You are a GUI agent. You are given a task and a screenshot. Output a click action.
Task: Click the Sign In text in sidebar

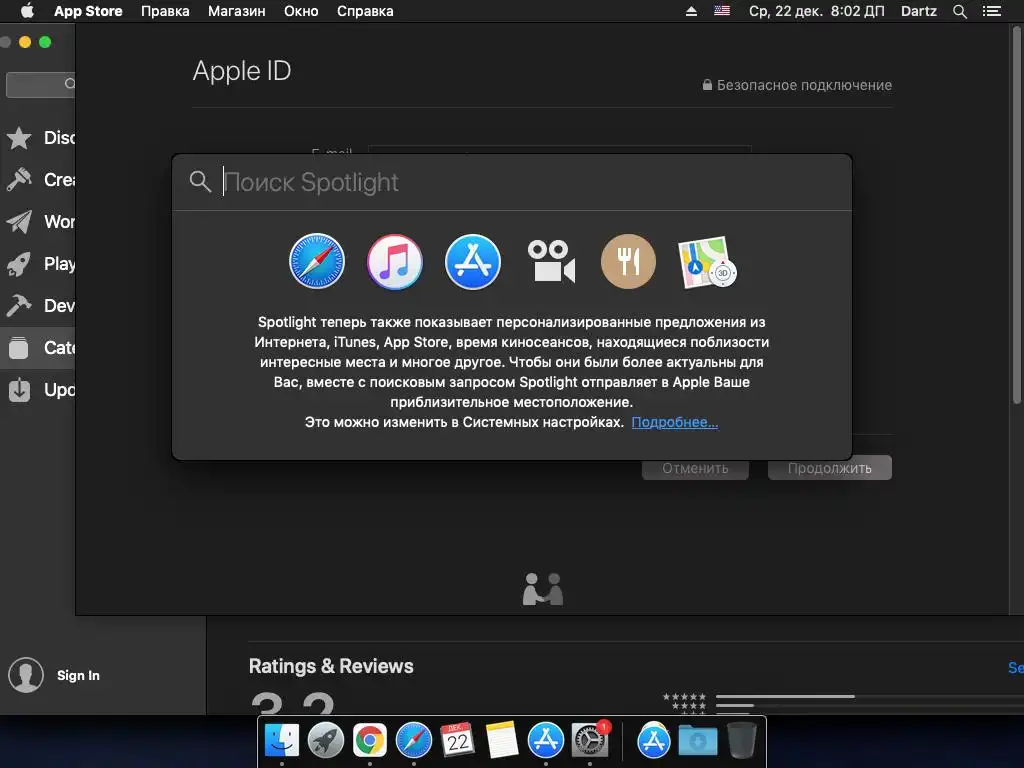78,675
